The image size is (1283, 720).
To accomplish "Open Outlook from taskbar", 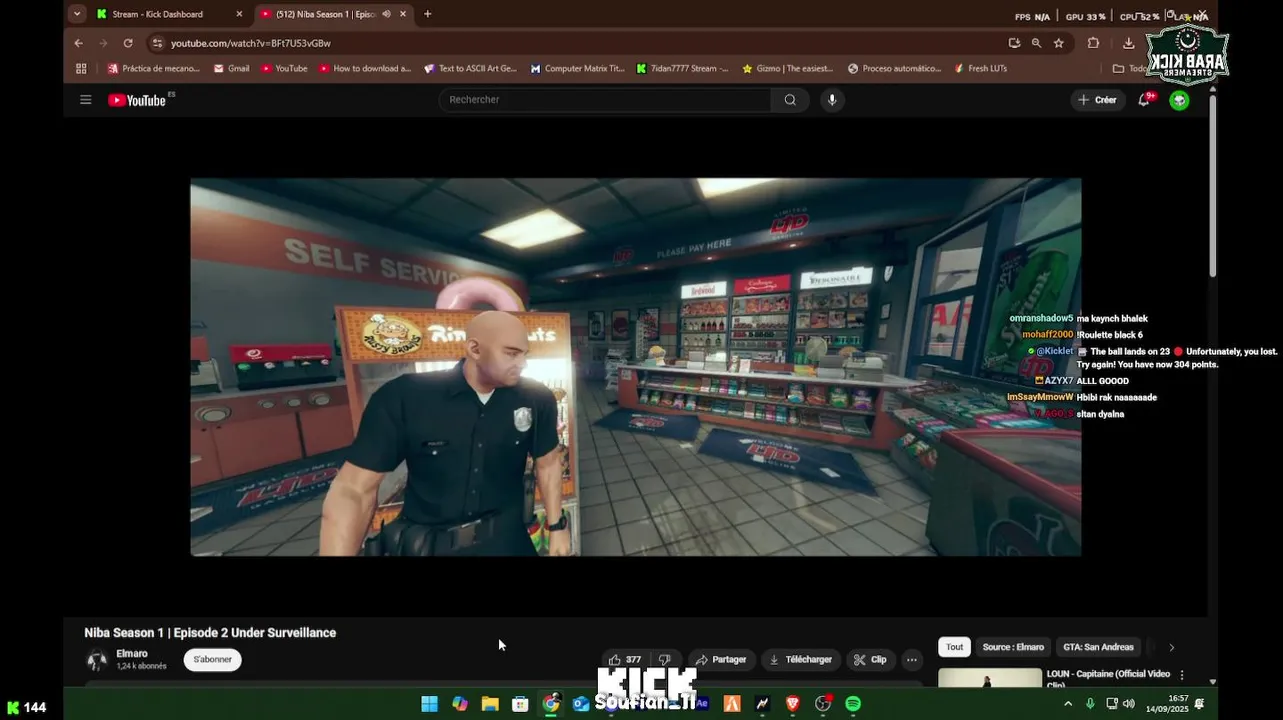I will pyautogui.click(x=581, y=704).
